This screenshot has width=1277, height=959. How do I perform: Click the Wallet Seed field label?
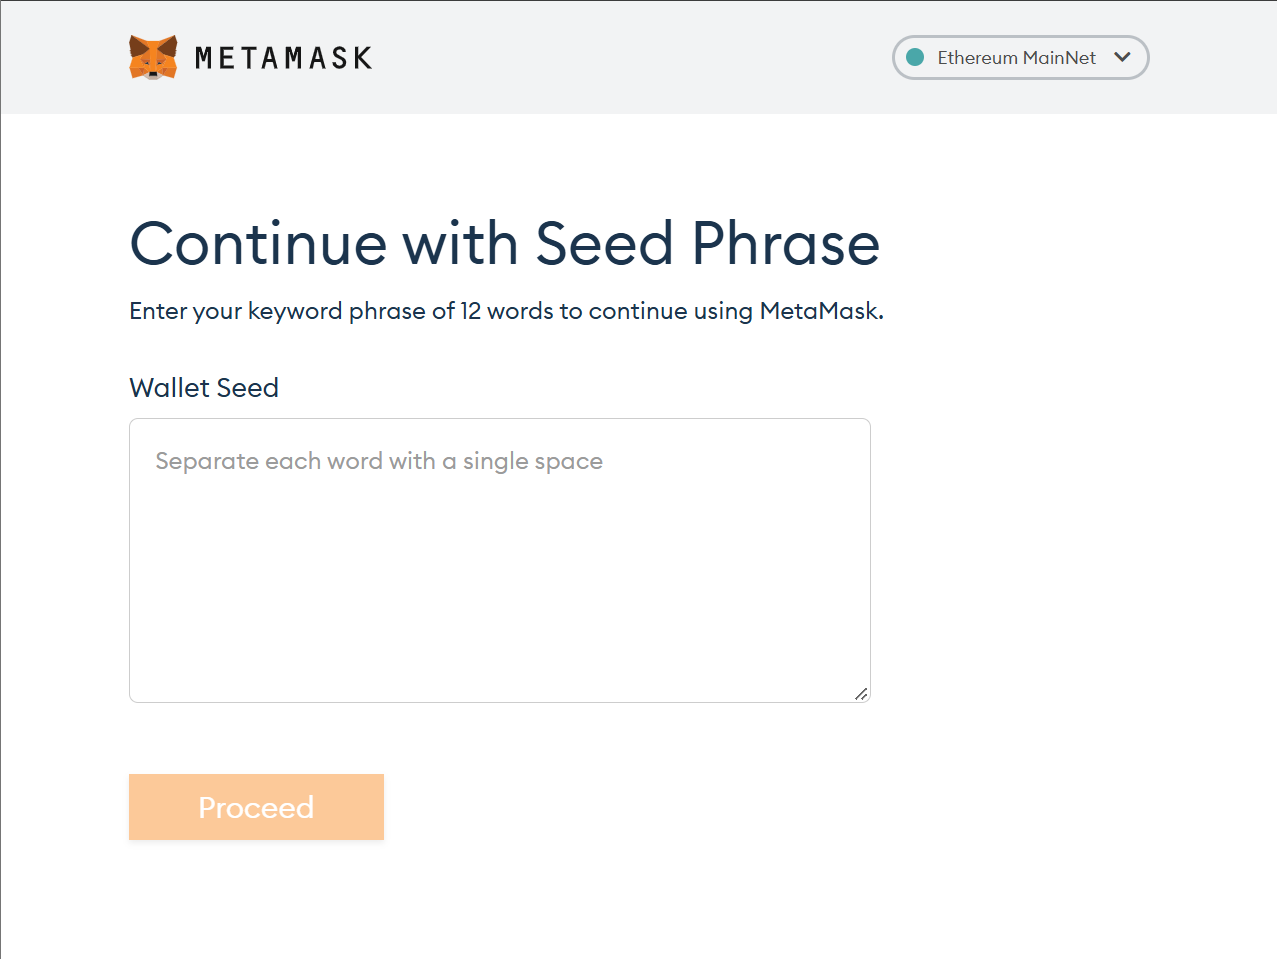[x=204, y=387]
